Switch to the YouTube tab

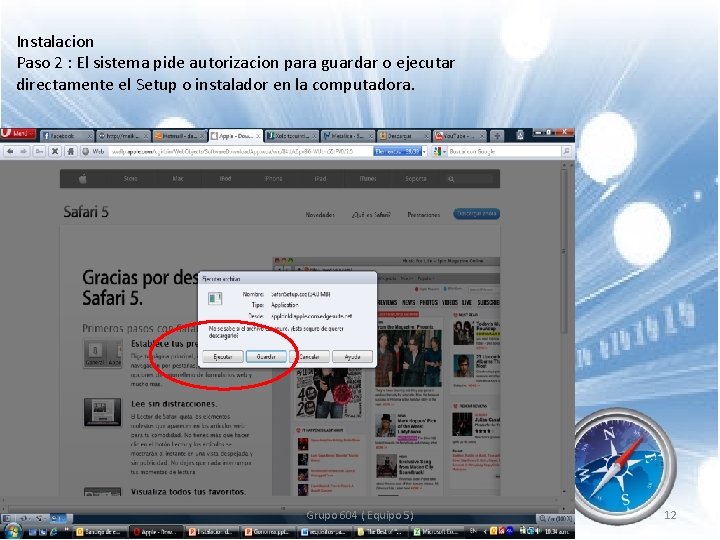point(461,136)
